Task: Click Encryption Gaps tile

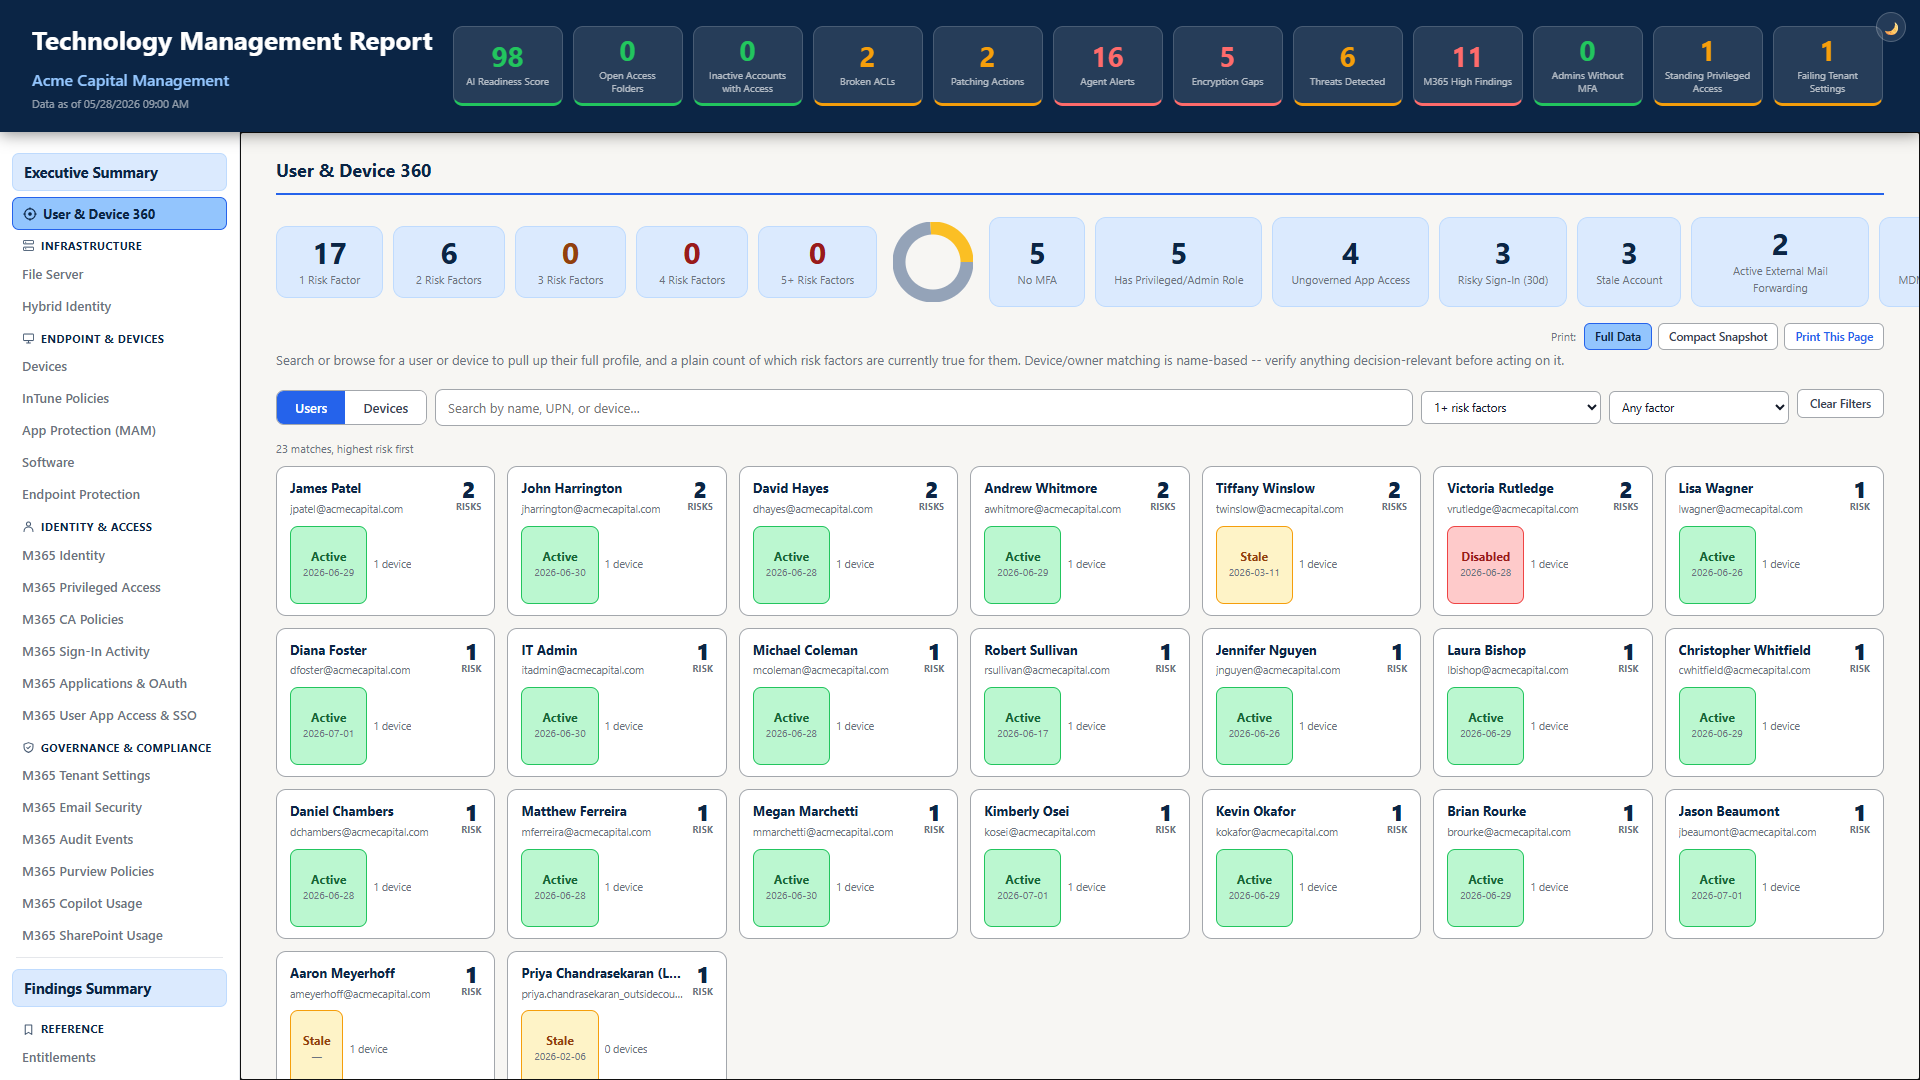Action: point(1227,65)
